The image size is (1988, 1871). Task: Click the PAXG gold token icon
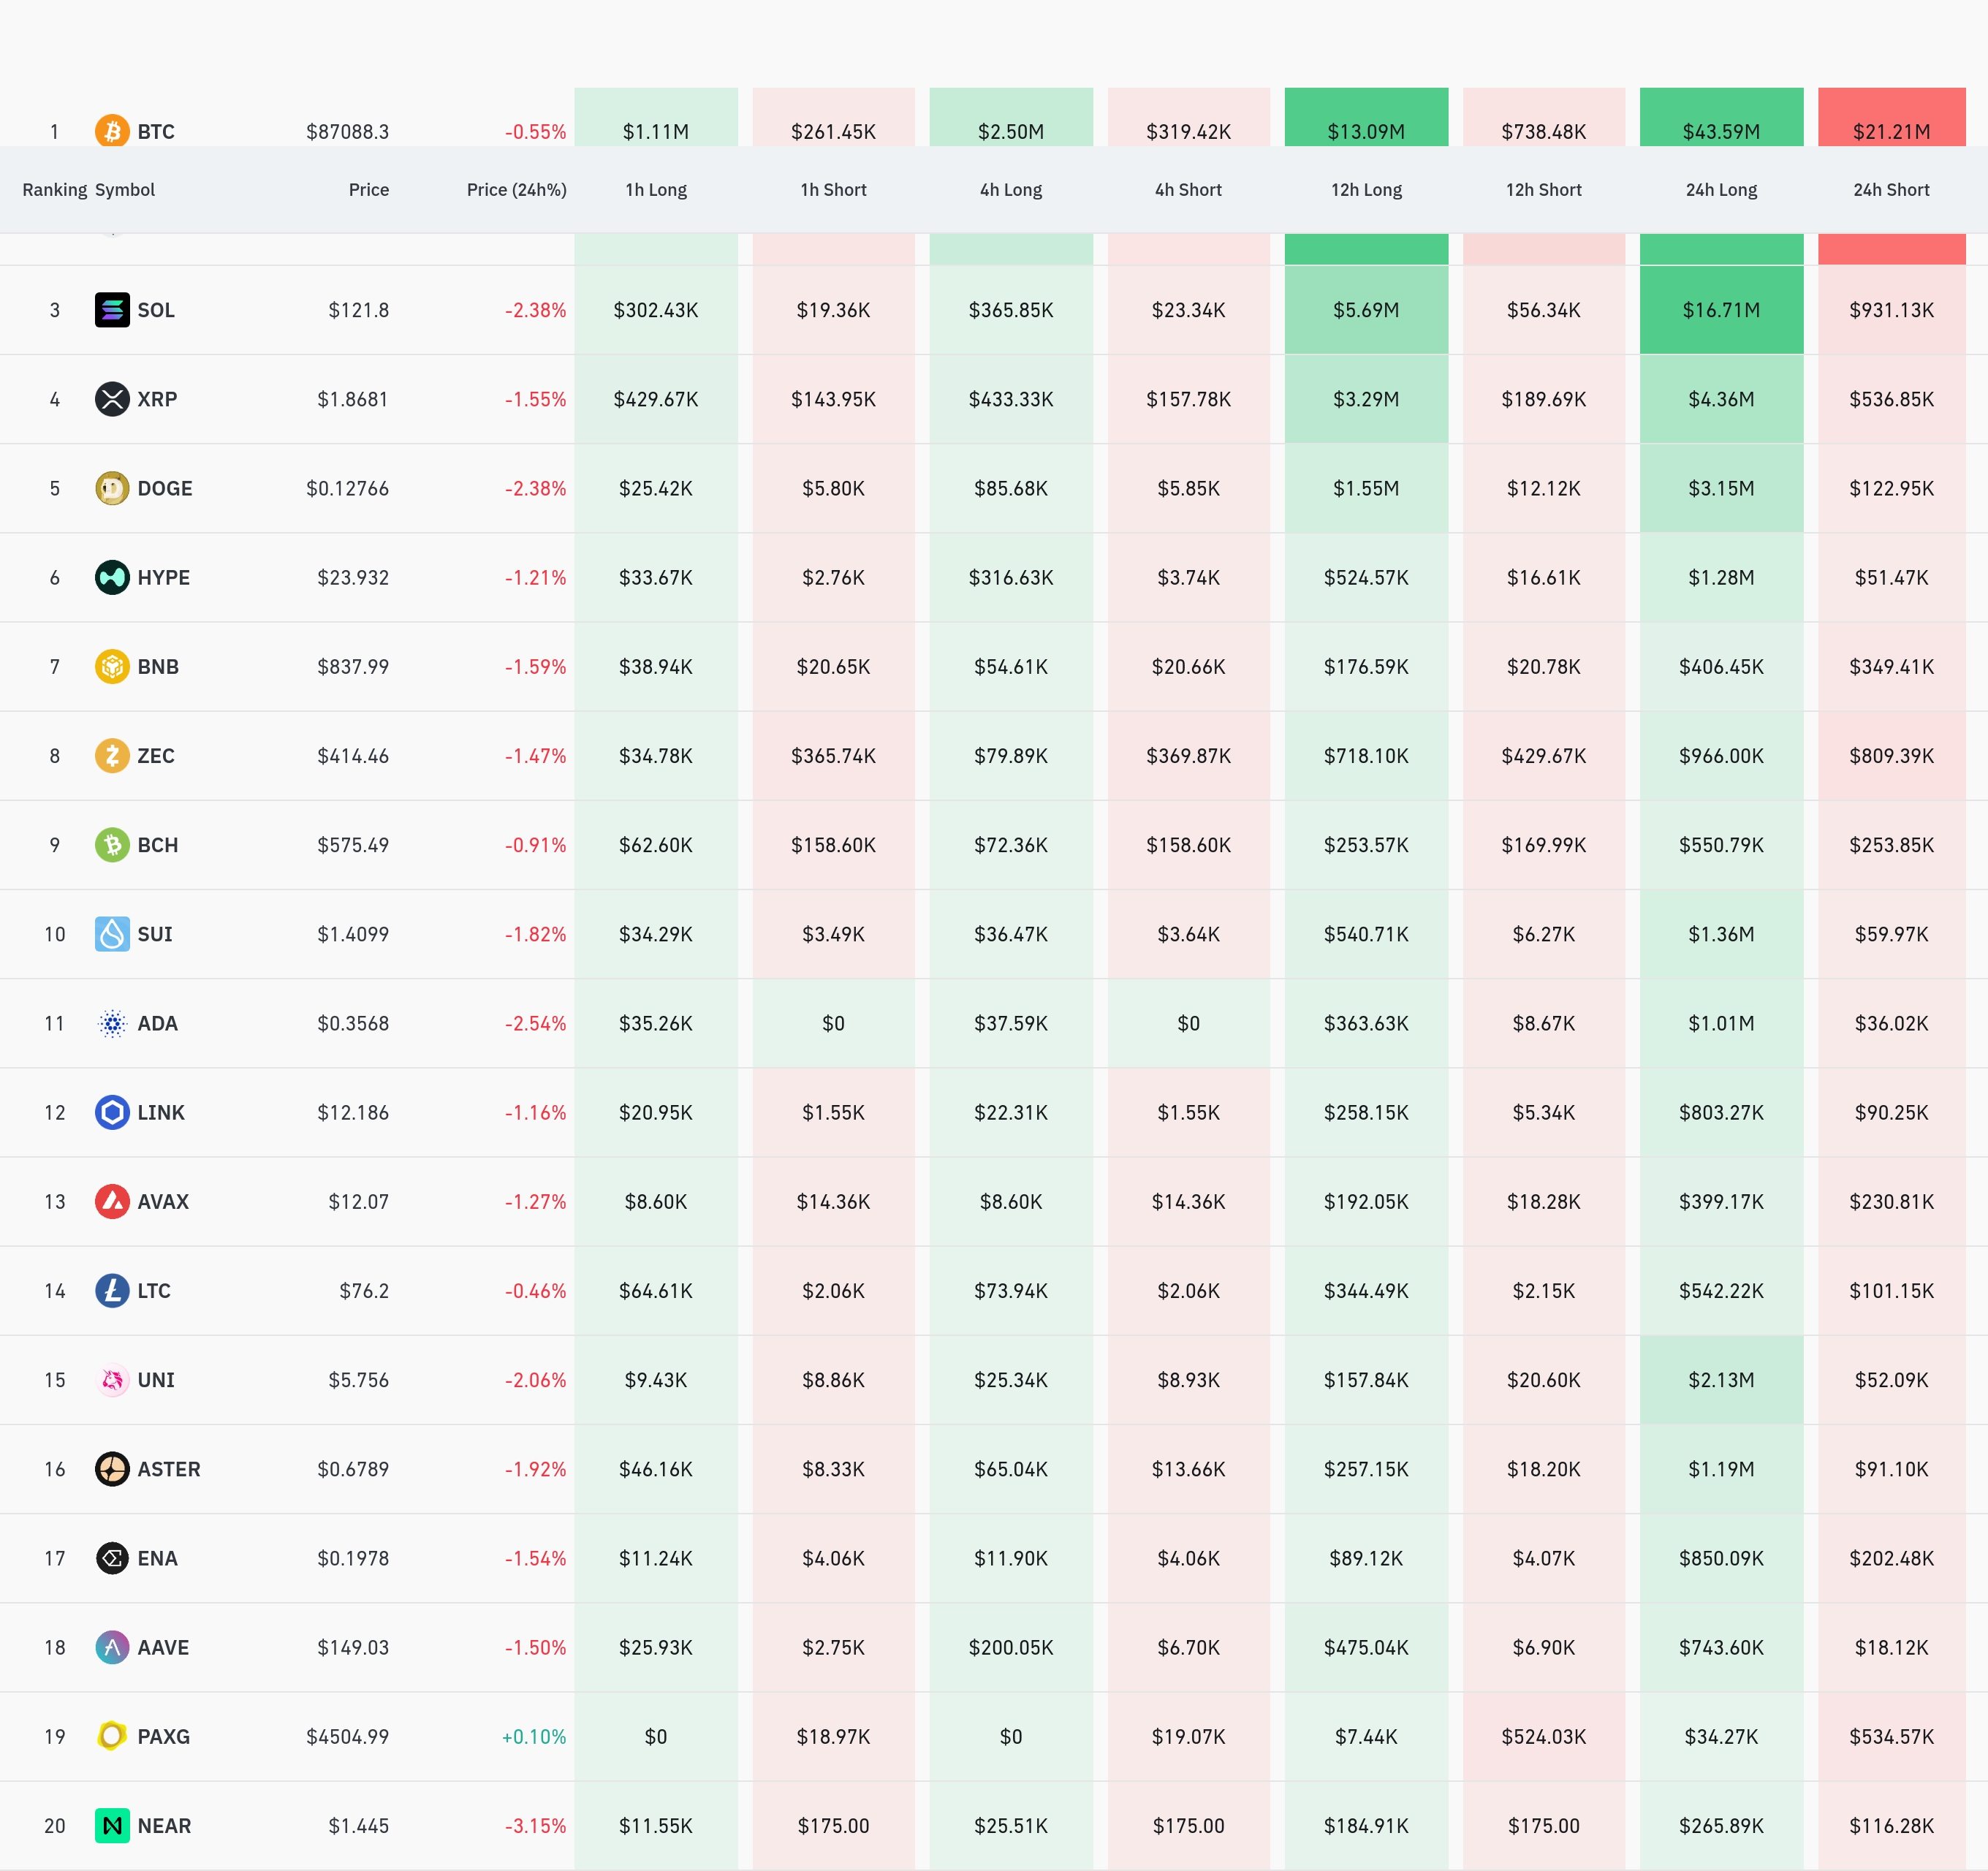pyautogui.click(x=112, y=1736)
